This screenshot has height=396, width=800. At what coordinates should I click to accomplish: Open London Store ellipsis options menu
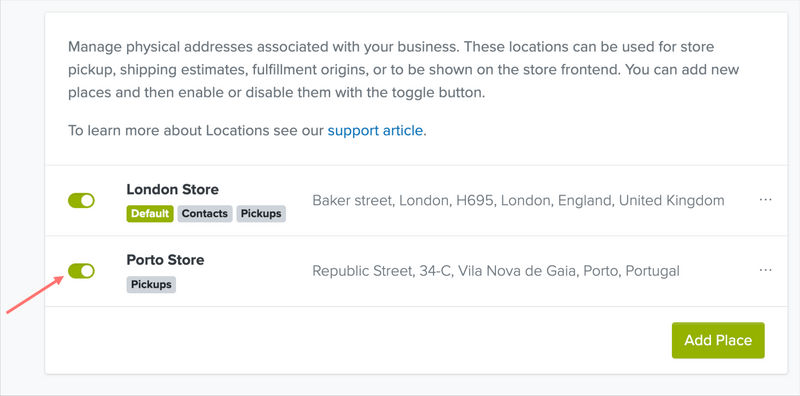765,200
